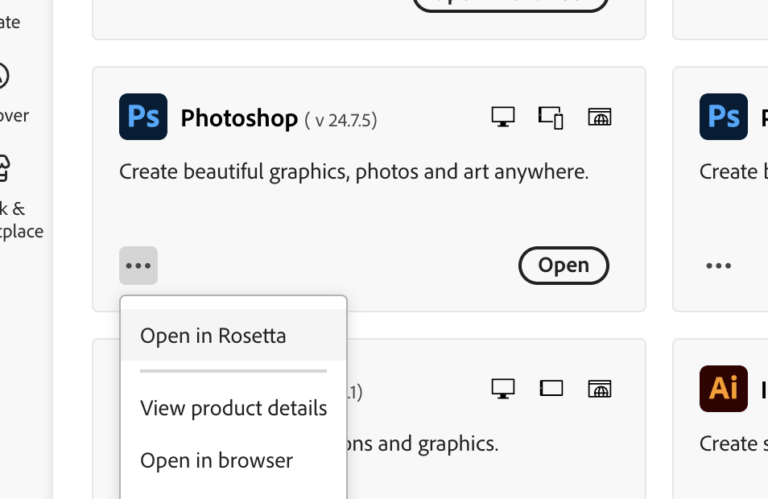Image resolution: width=768 pixels, height=499 pixels.
Task: Open Photoshop with the Open button
Action: 564,265
